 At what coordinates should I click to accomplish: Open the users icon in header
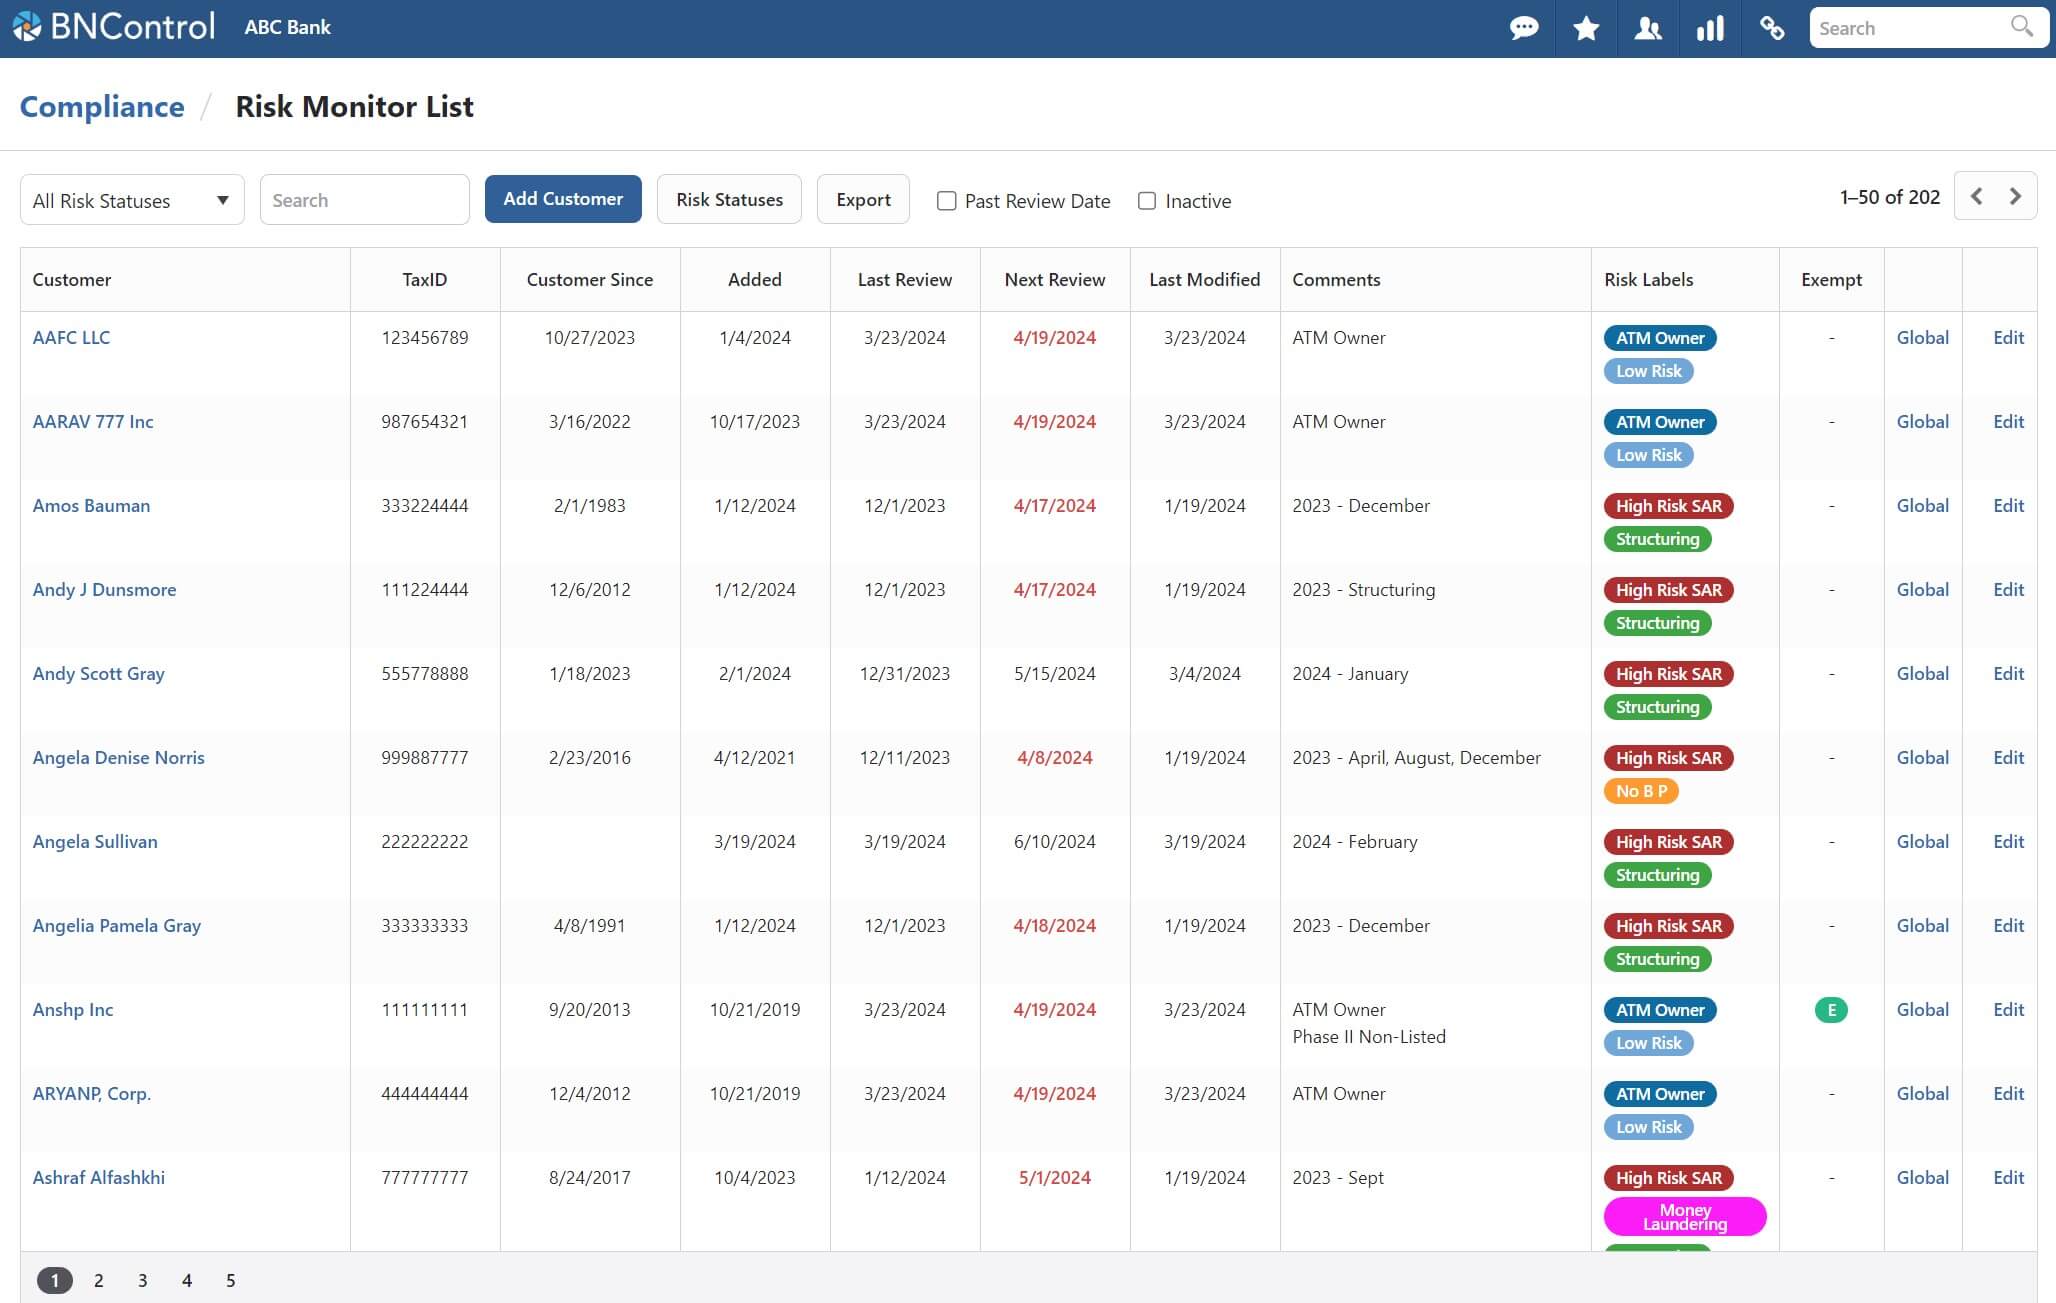pos(1648,28)
